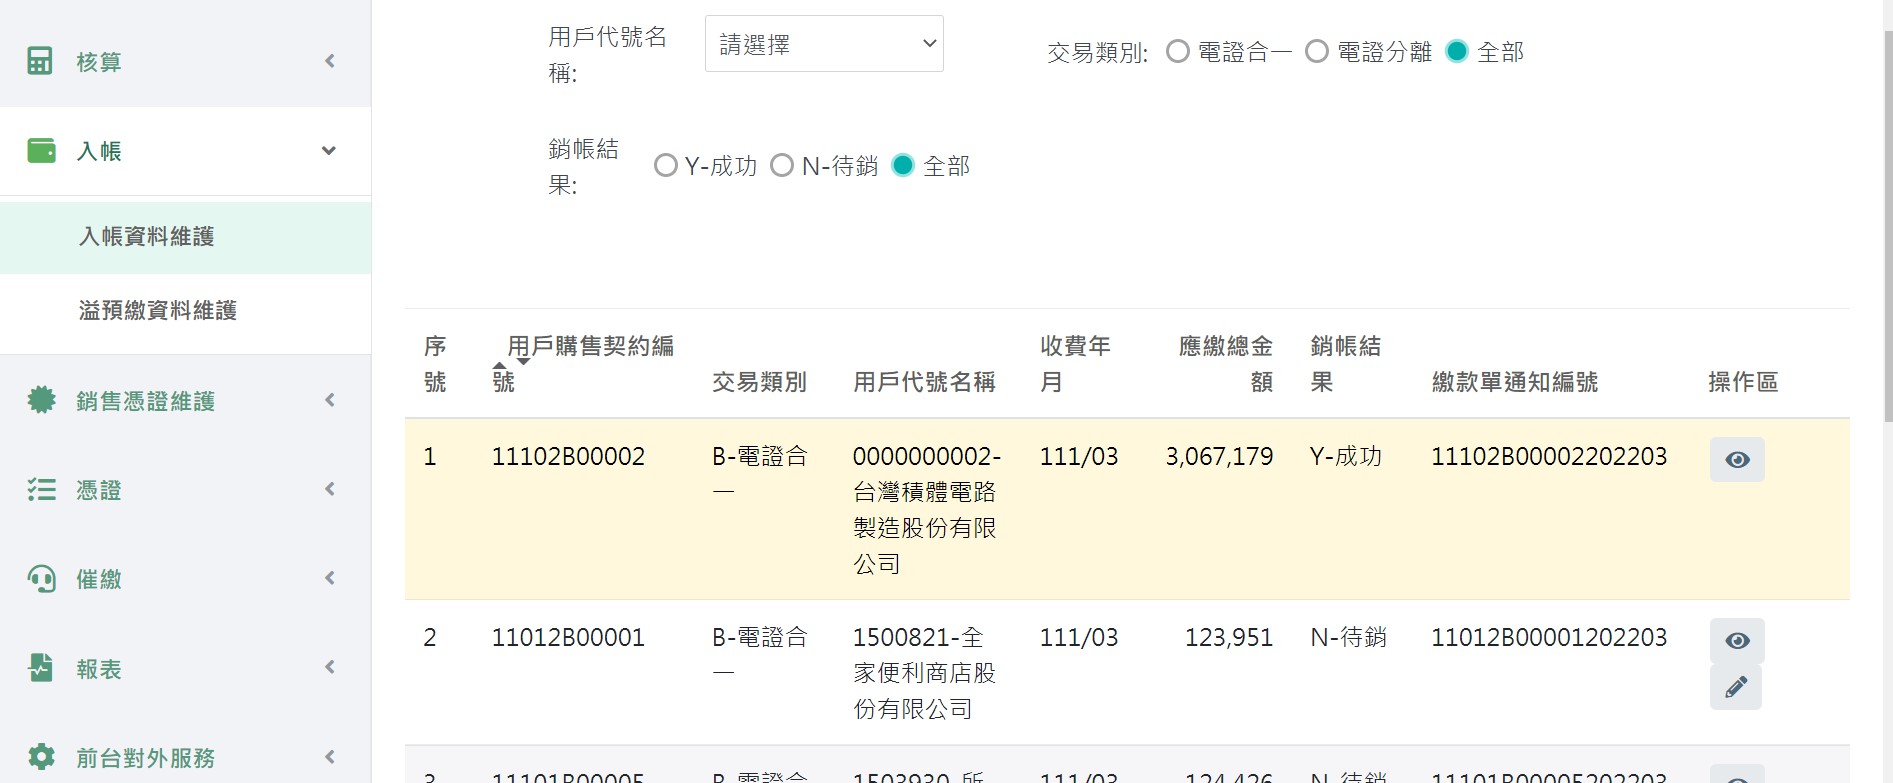Expand the 催繳 menu chevron

329,578
